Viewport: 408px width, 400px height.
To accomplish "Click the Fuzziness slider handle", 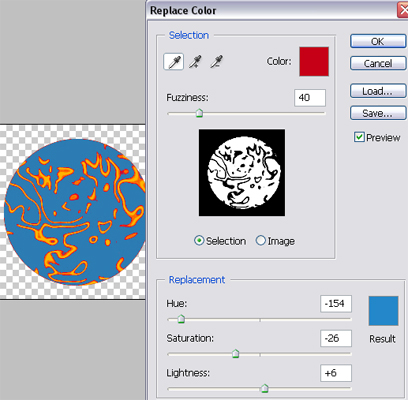I will 199,113.
